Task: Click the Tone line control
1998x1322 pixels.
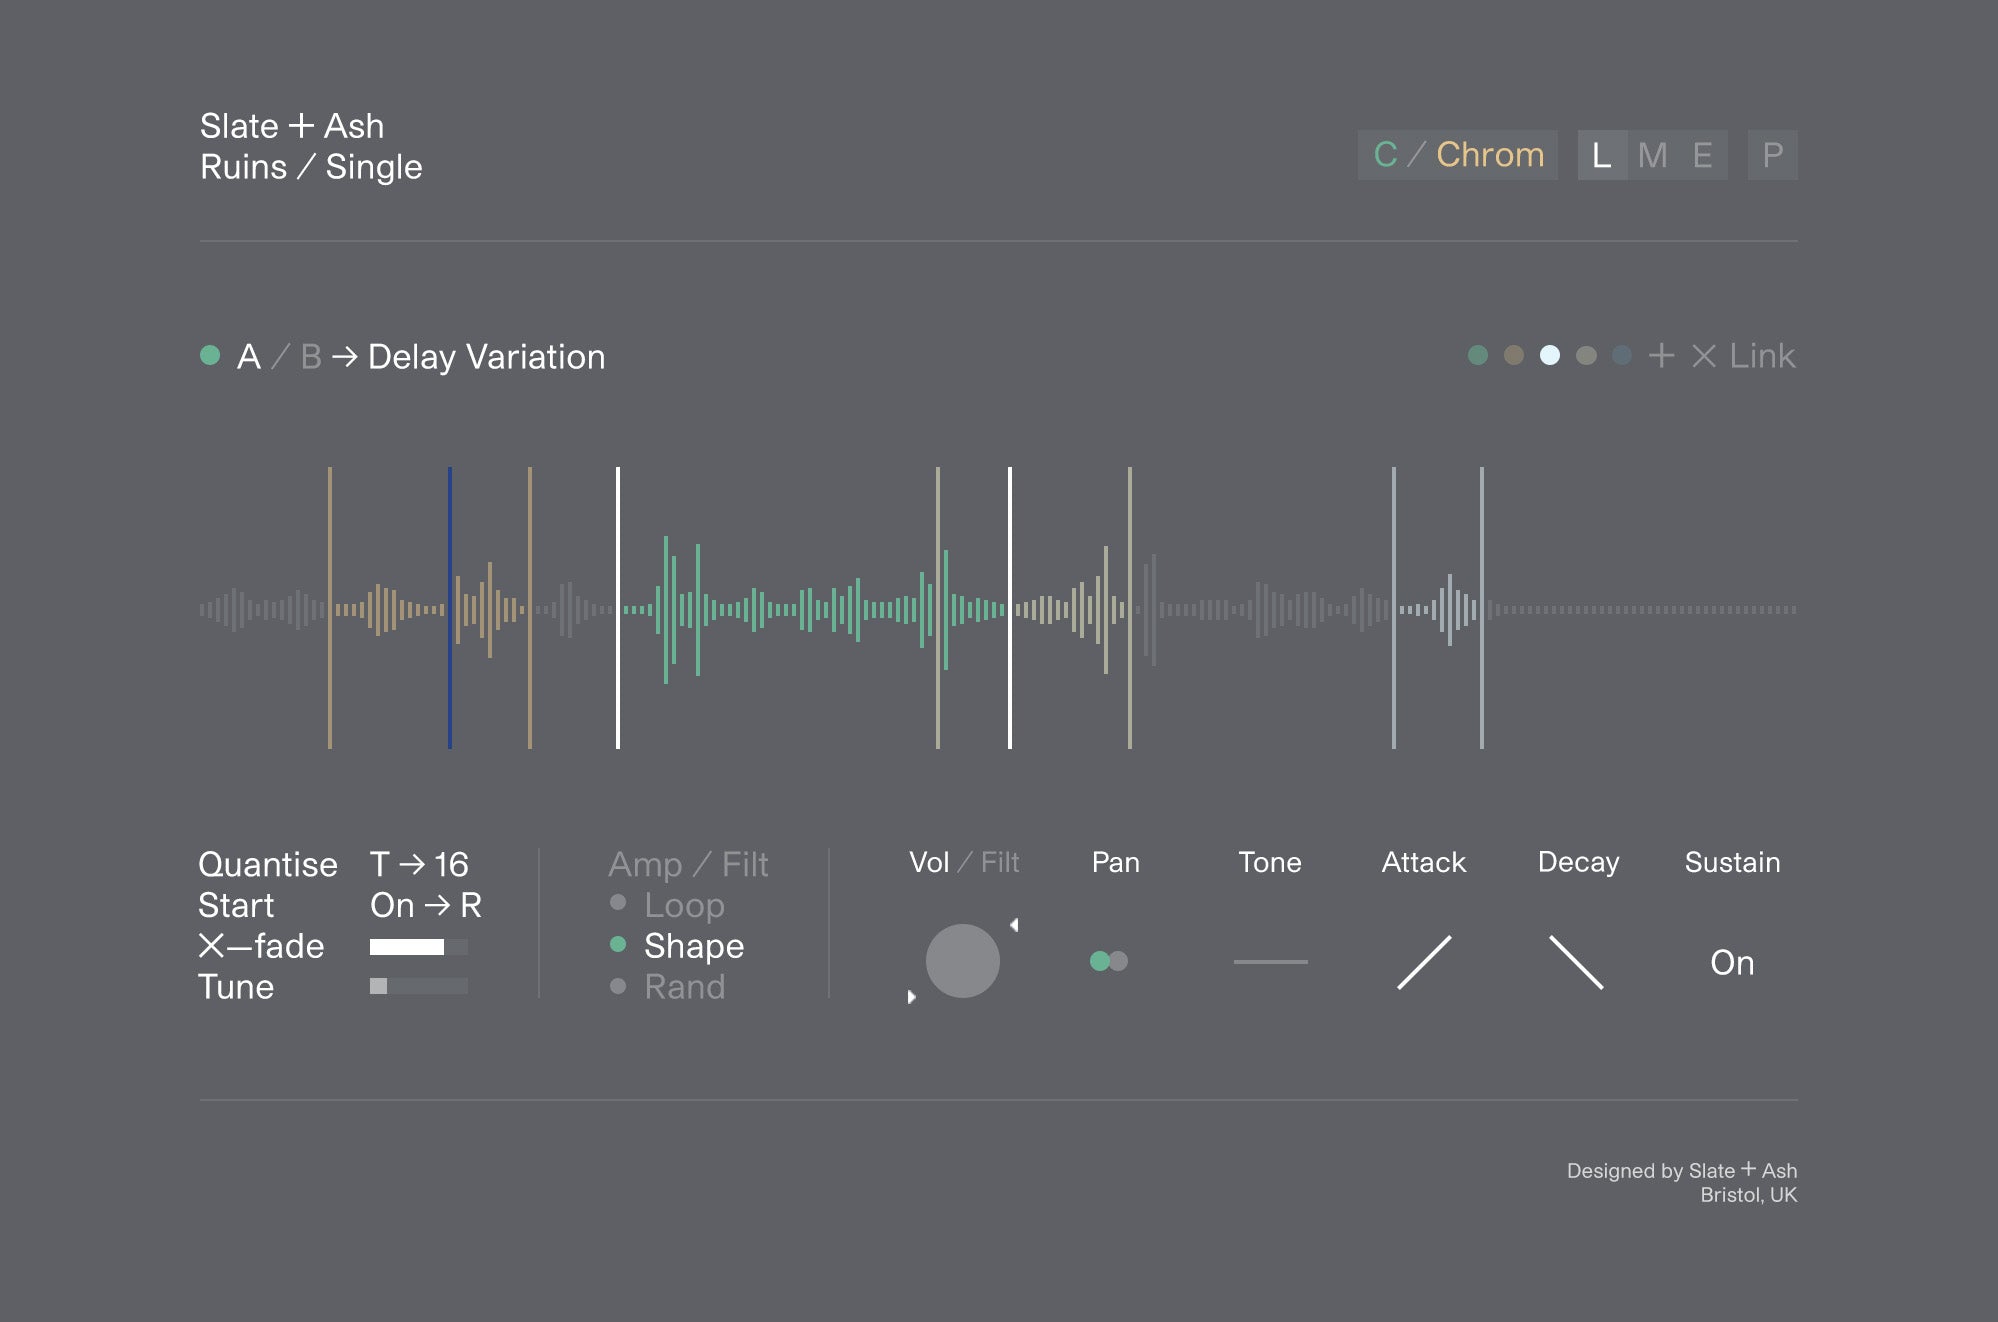Action: tap(1270, 962)
